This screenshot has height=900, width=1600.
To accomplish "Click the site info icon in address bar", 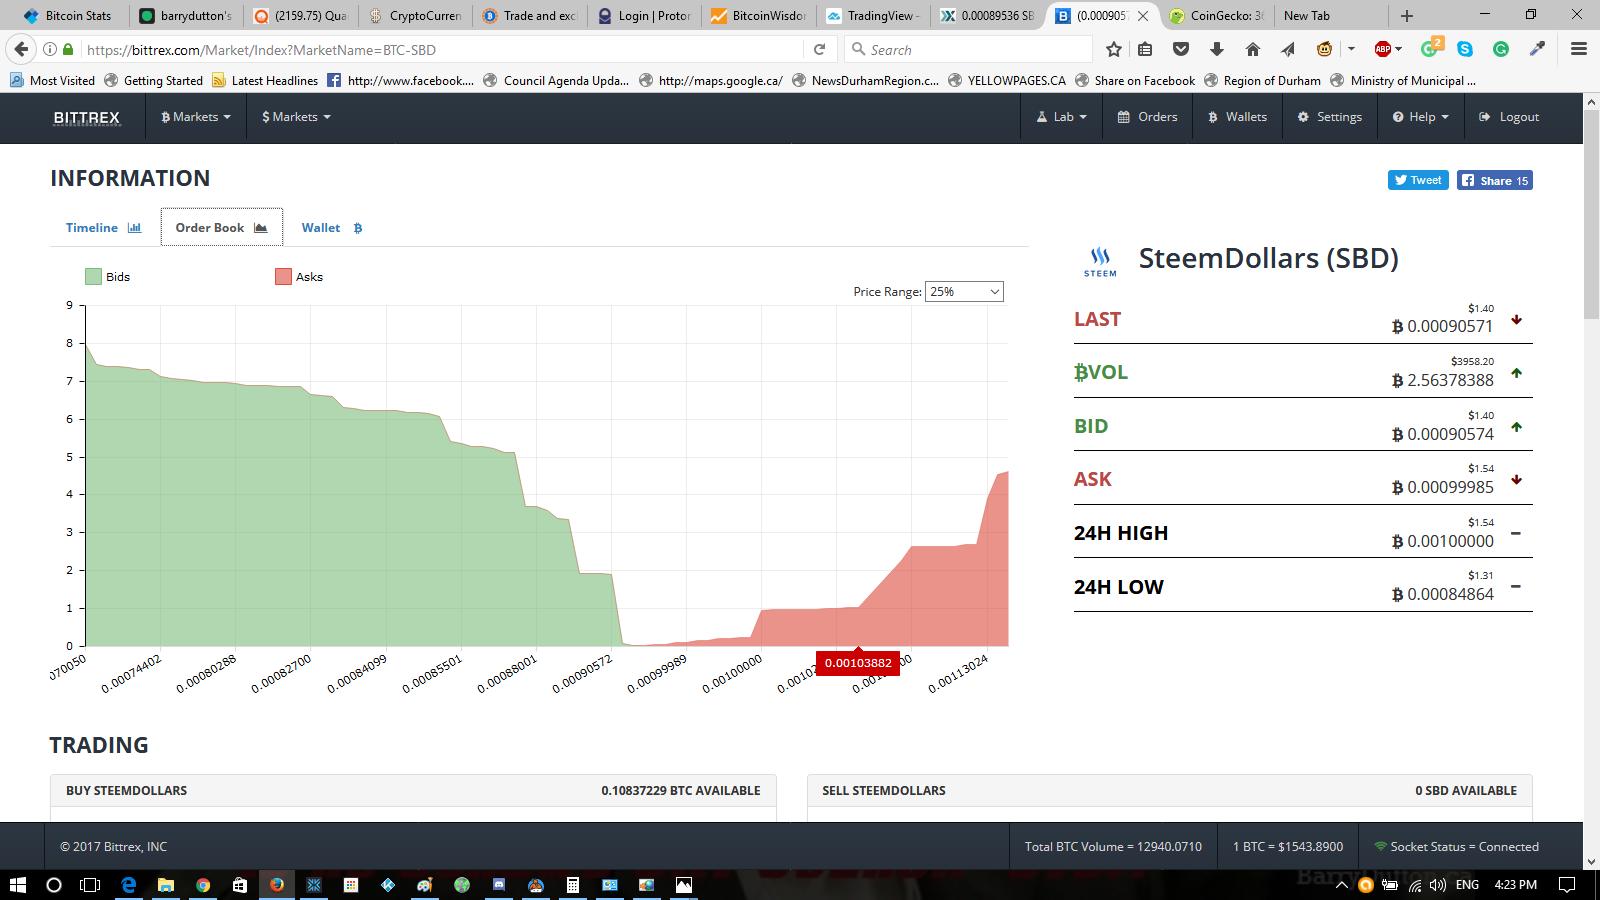I will pos(49,49).
